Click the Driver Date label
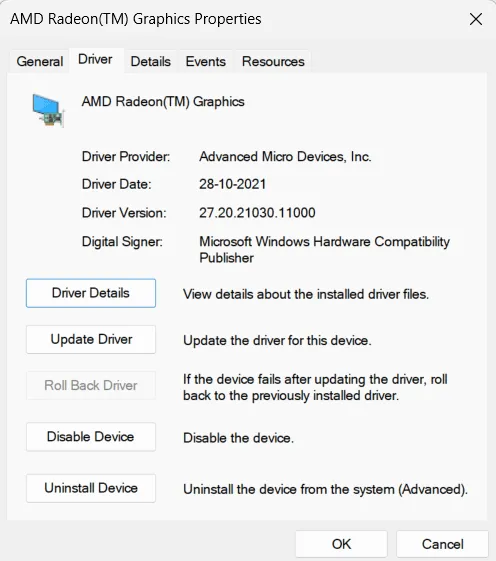 pos(117,184)
